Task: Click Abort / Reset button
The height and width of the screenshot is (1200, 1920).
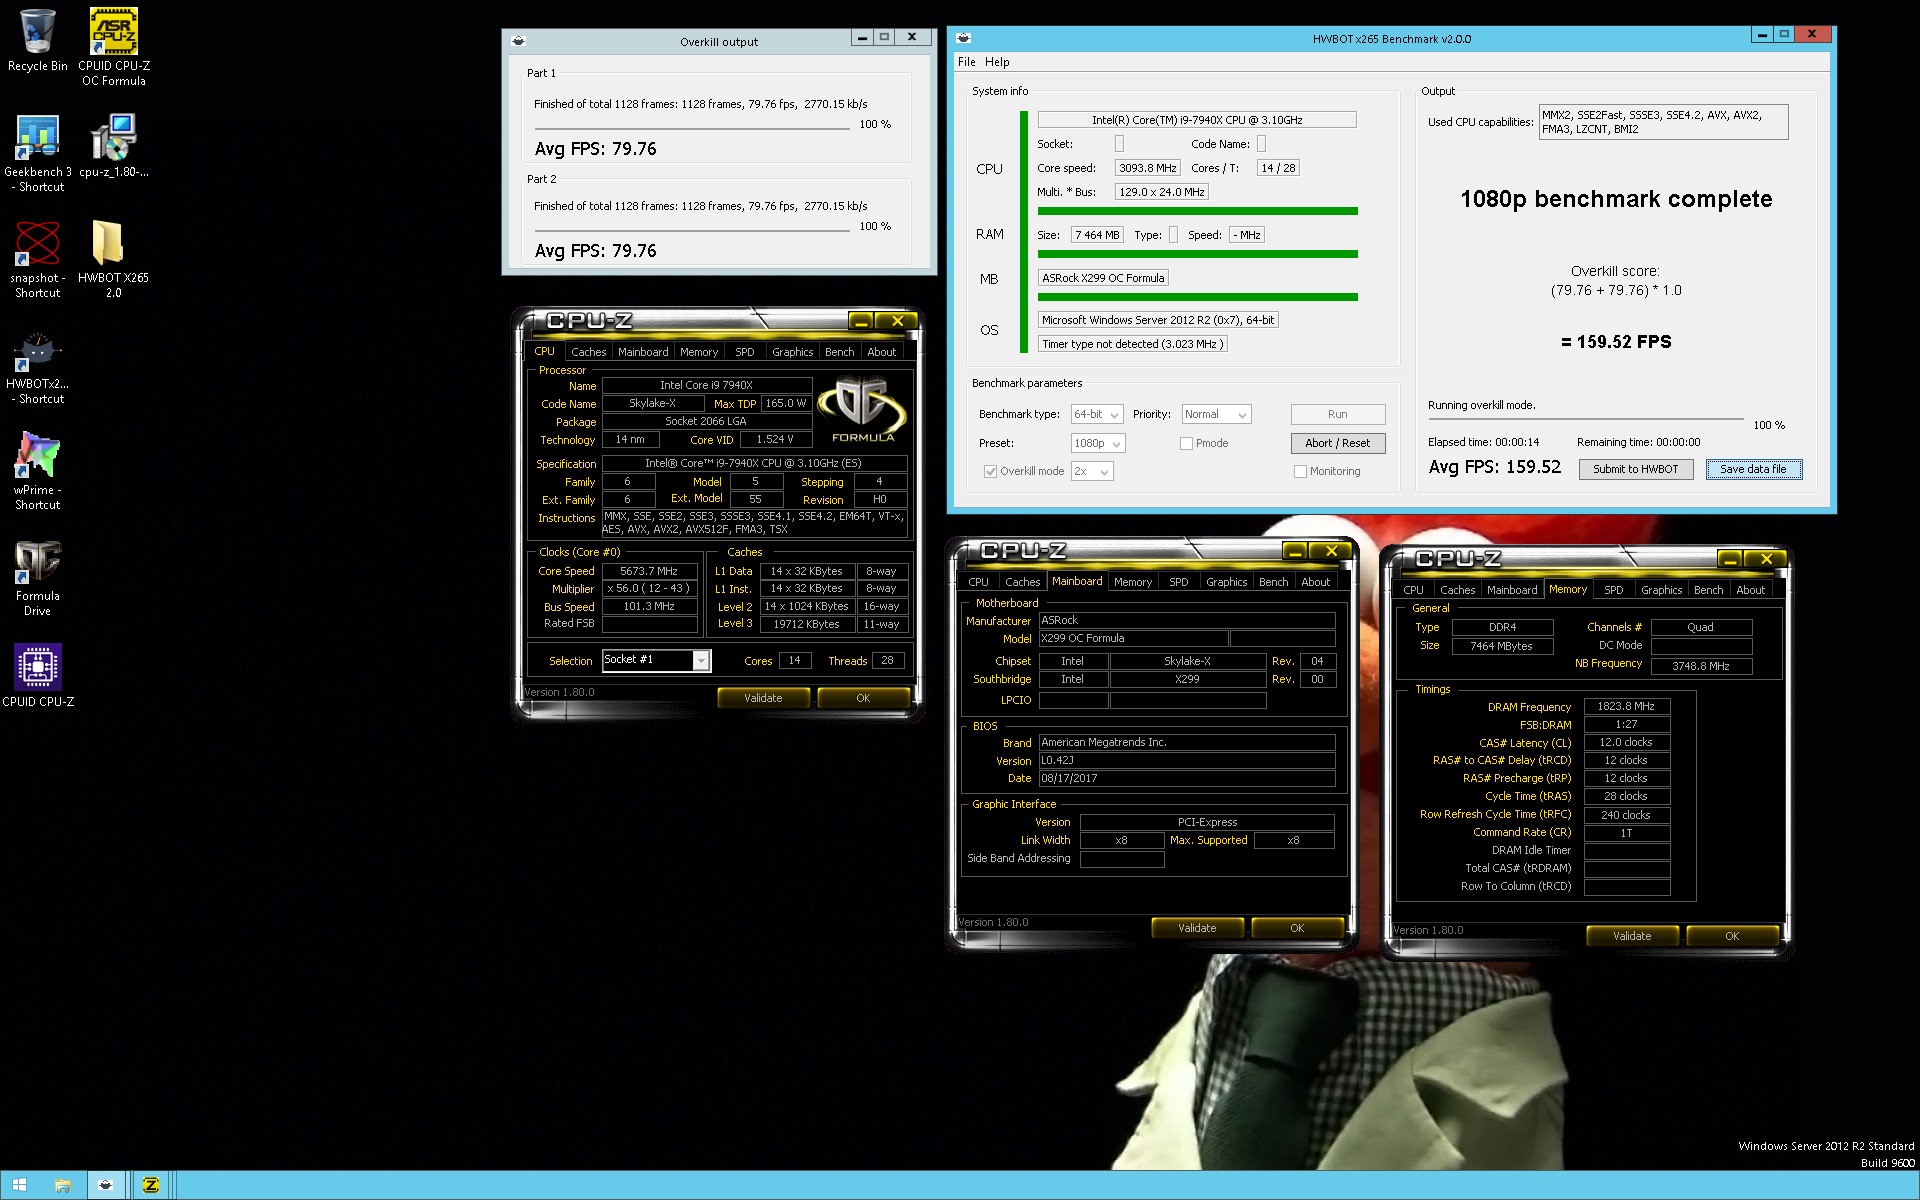Action: click(1337, 443)
